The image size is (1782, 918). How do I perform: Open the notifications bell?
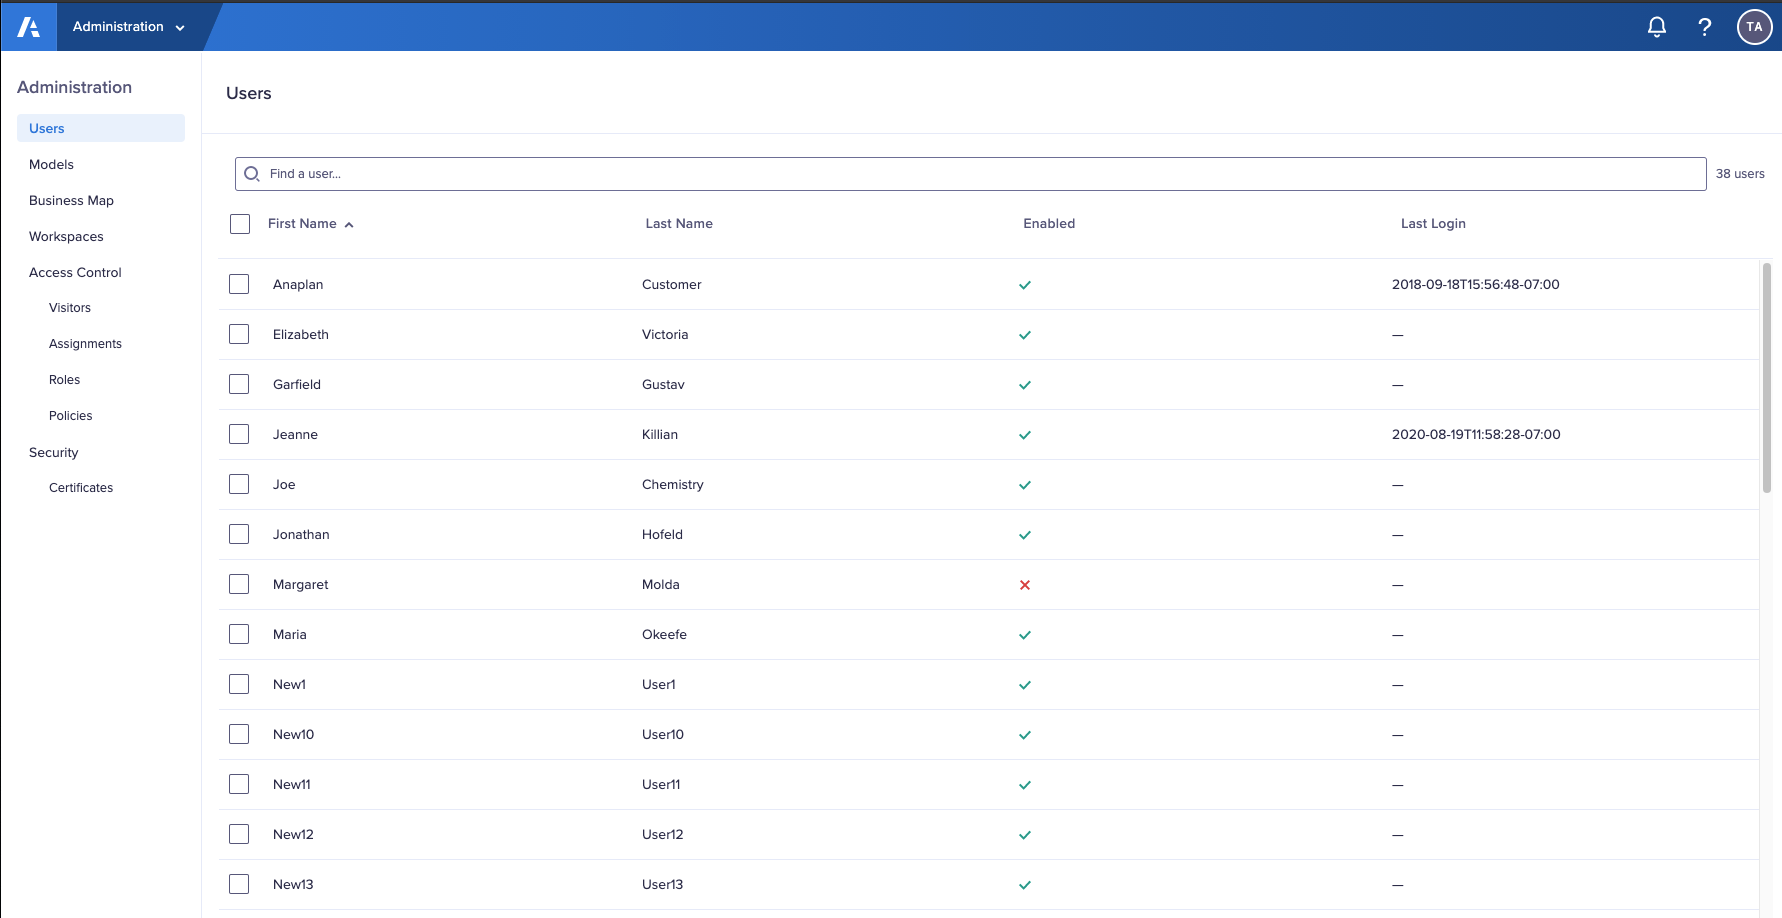pyautogui.click(x=1657, y=27)
